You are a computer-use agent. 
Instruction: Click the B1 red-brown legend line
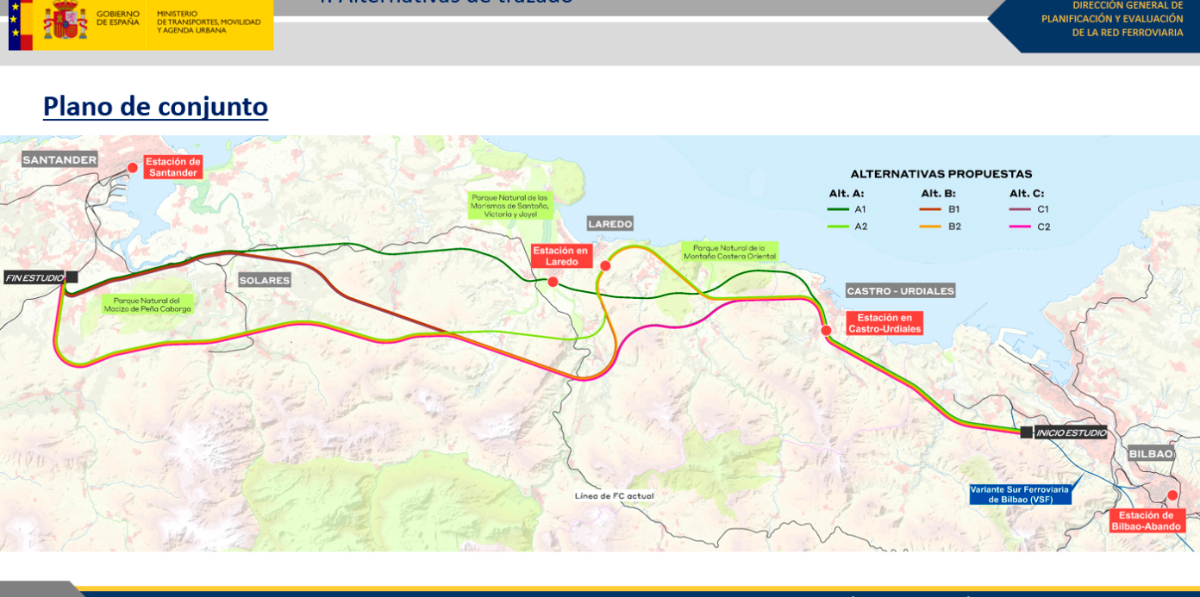931,209
